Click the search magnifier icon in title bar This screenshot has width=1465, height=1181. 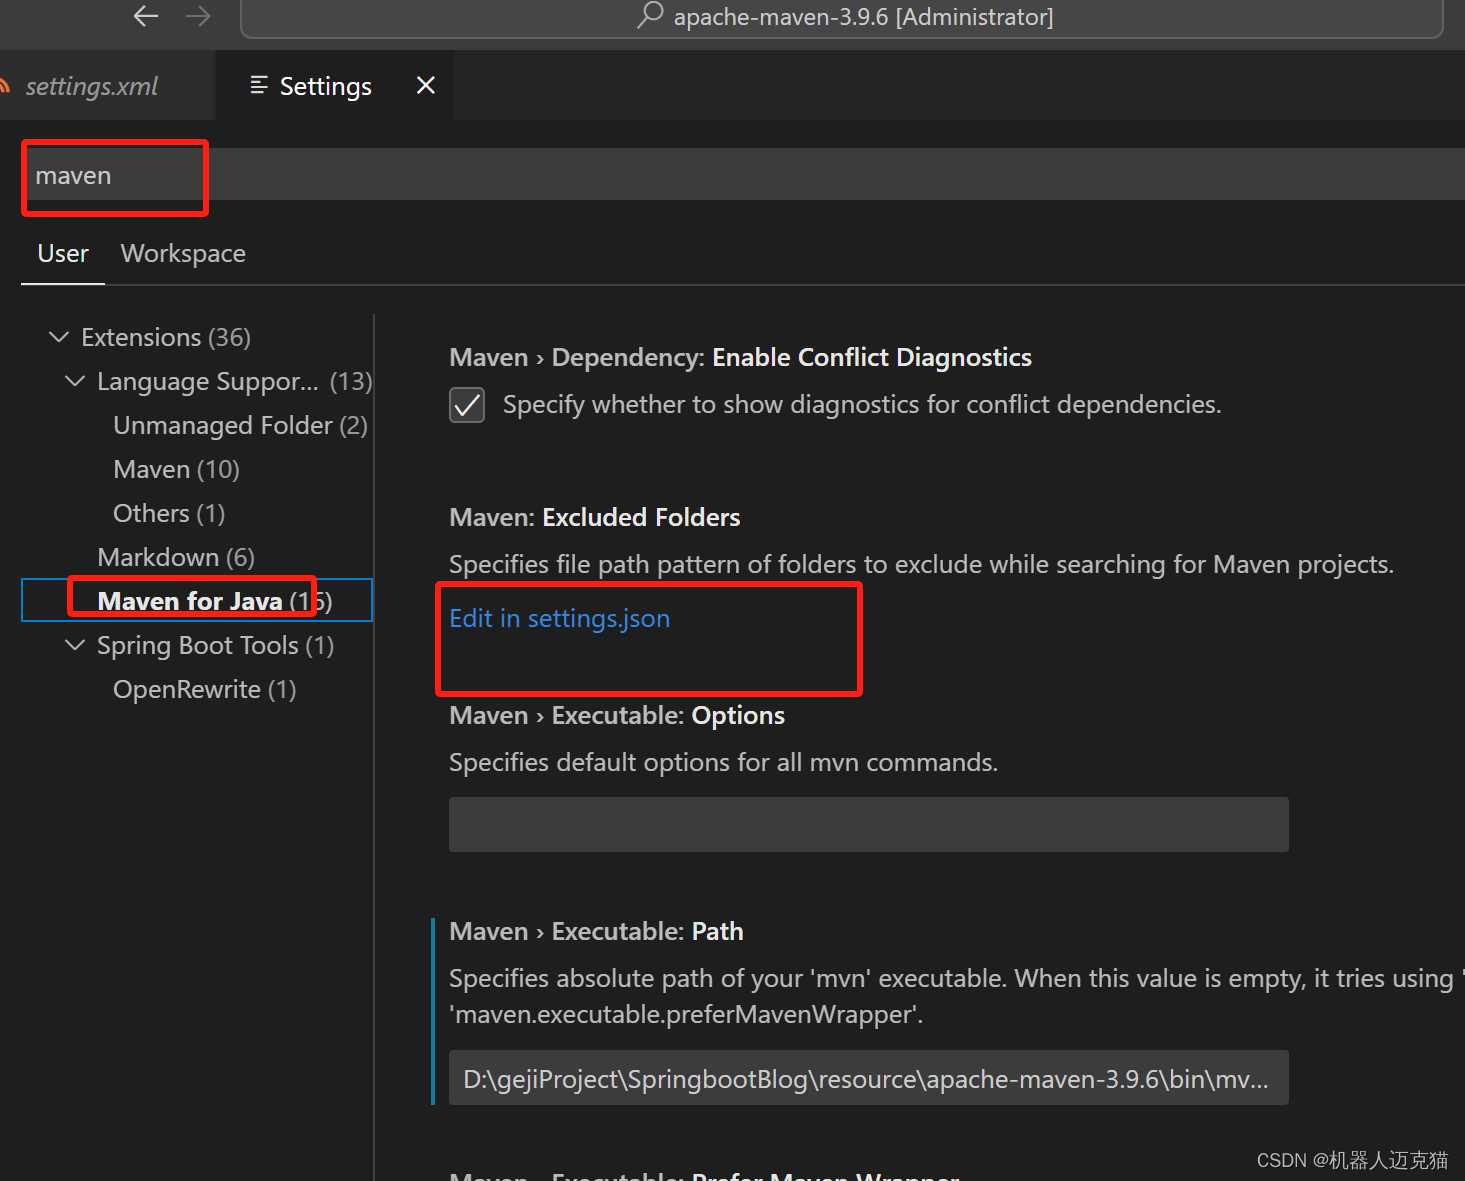651,15
